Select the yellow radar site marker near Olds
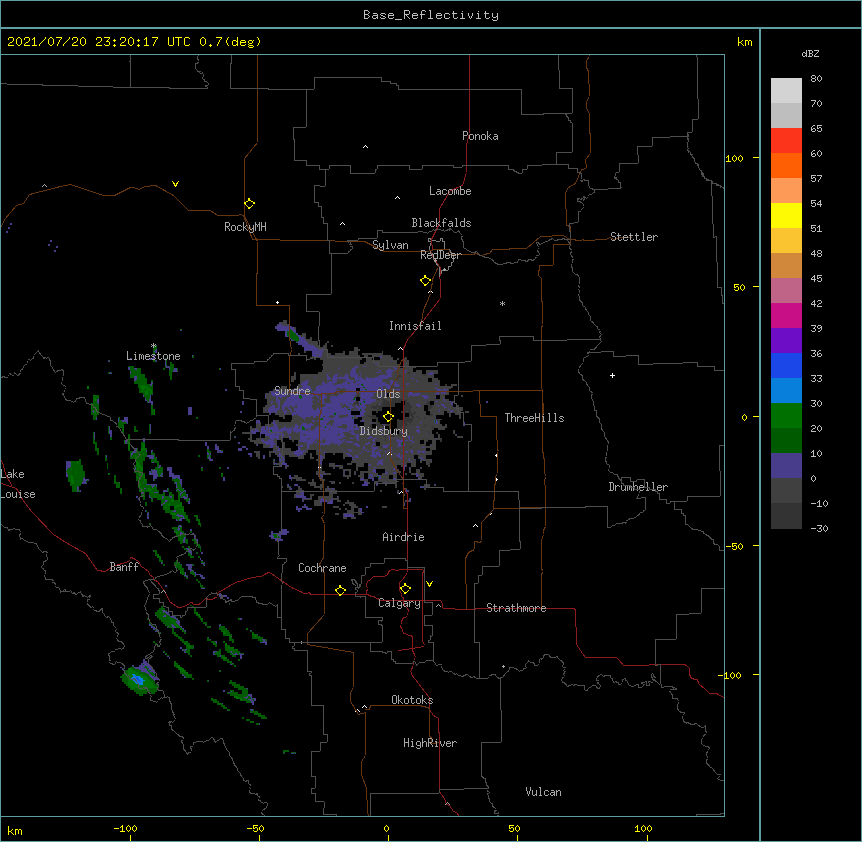Image resolution: width=862 pixels, height=842 pixels. (388, 417)
